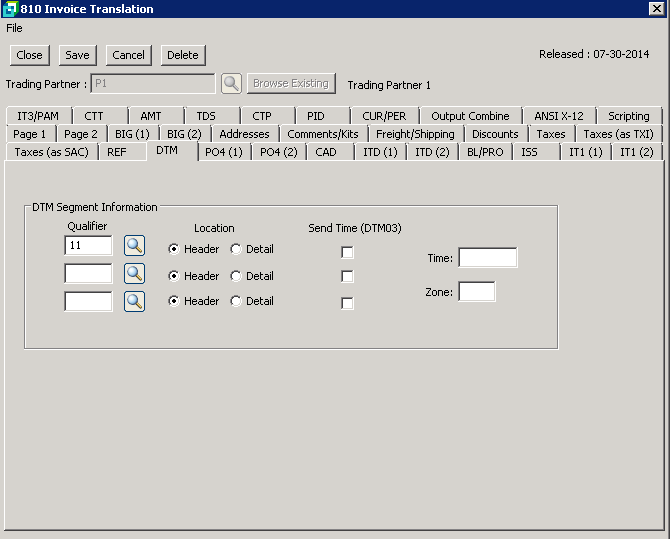Click the Cancel button

[128, 55]
